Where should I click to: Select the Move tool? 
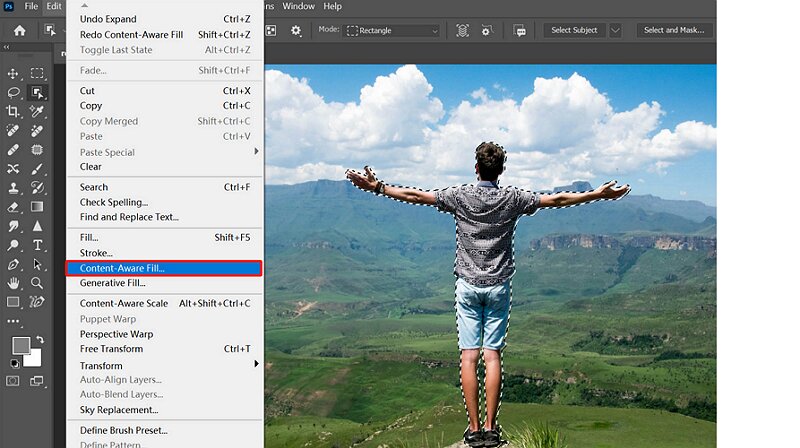click(x=14, y=74)
